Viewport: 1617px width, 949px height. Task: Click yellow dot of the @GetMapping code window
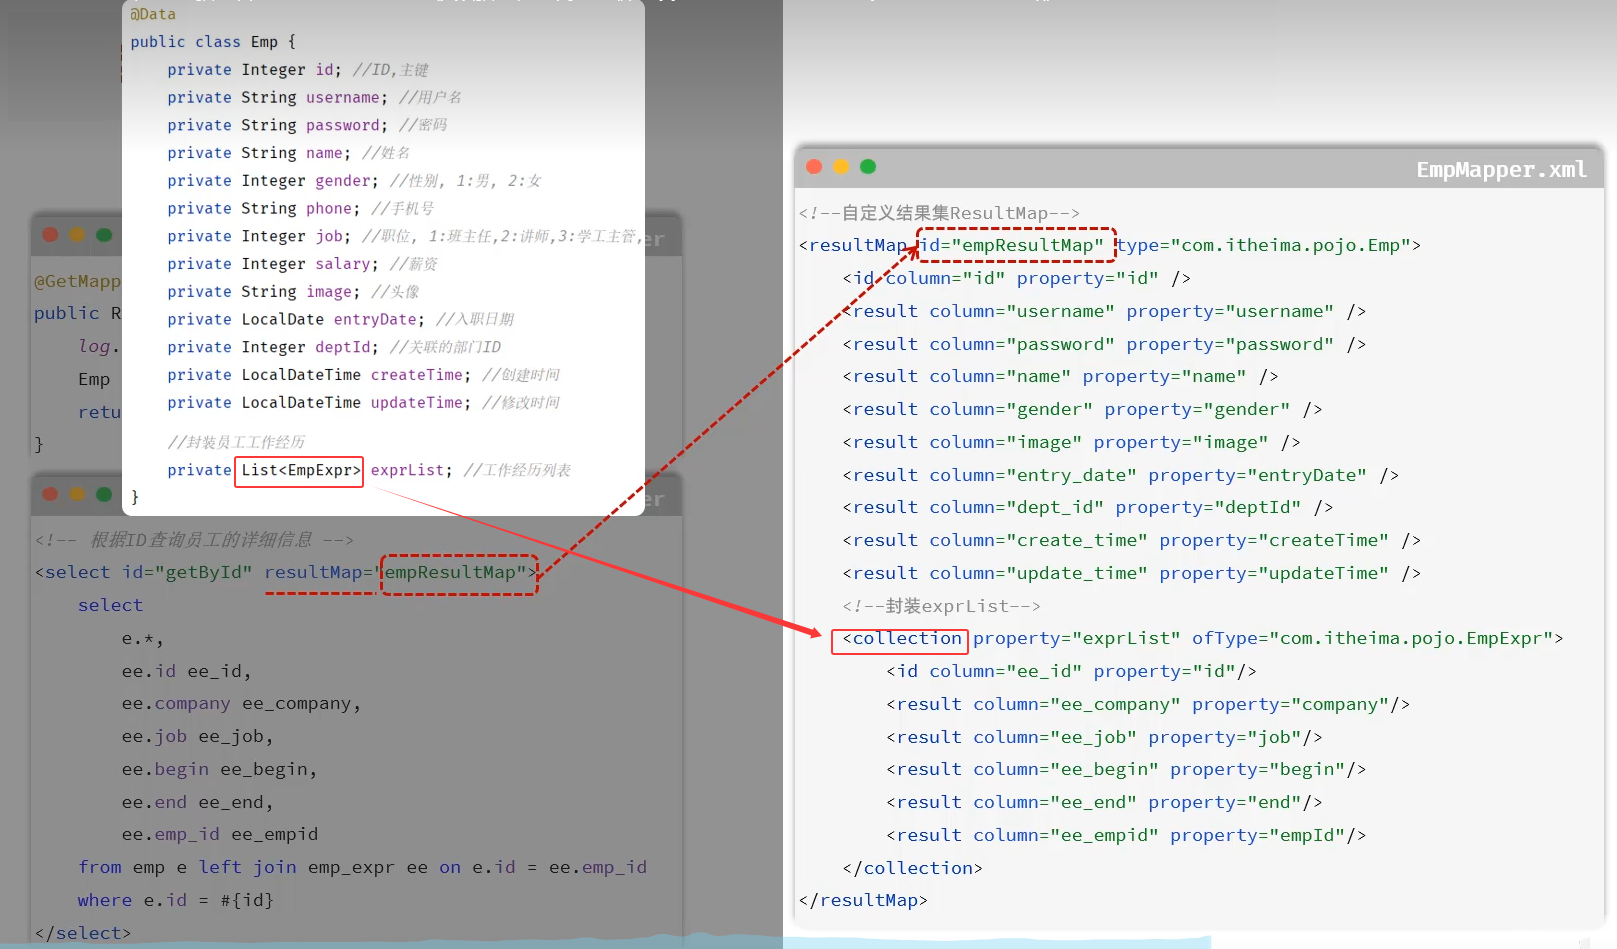[x=77, y=235]
